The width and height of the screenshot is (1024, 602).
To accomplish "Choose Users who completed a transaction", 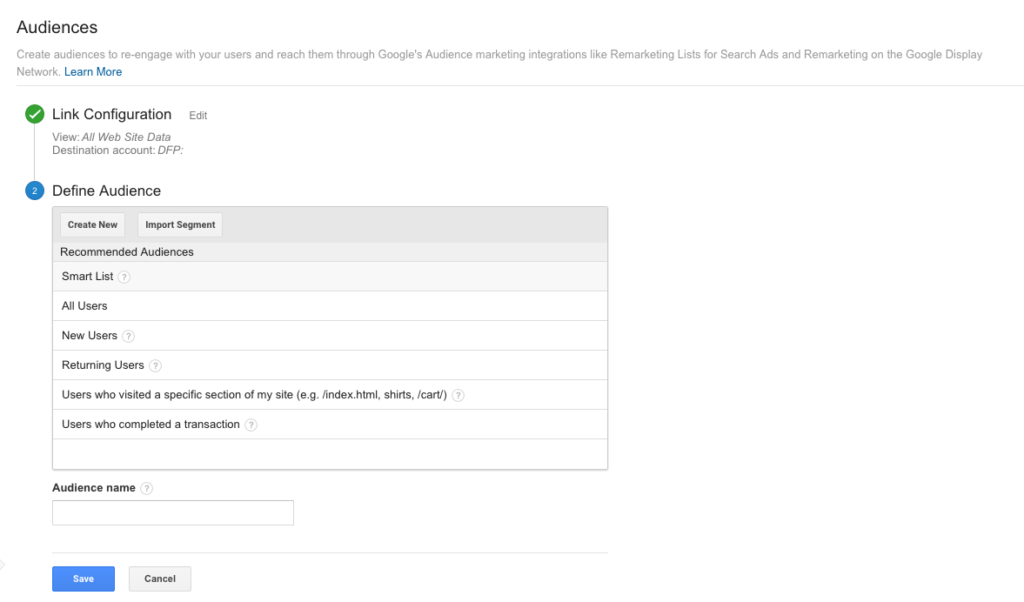I will point(151,424).
